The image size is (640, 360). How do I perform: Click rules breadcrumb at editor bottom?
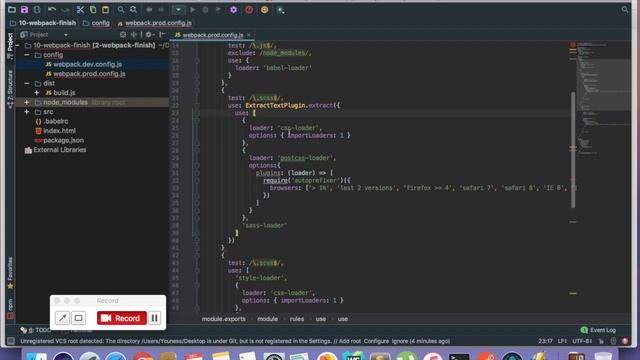coord(297,319)
